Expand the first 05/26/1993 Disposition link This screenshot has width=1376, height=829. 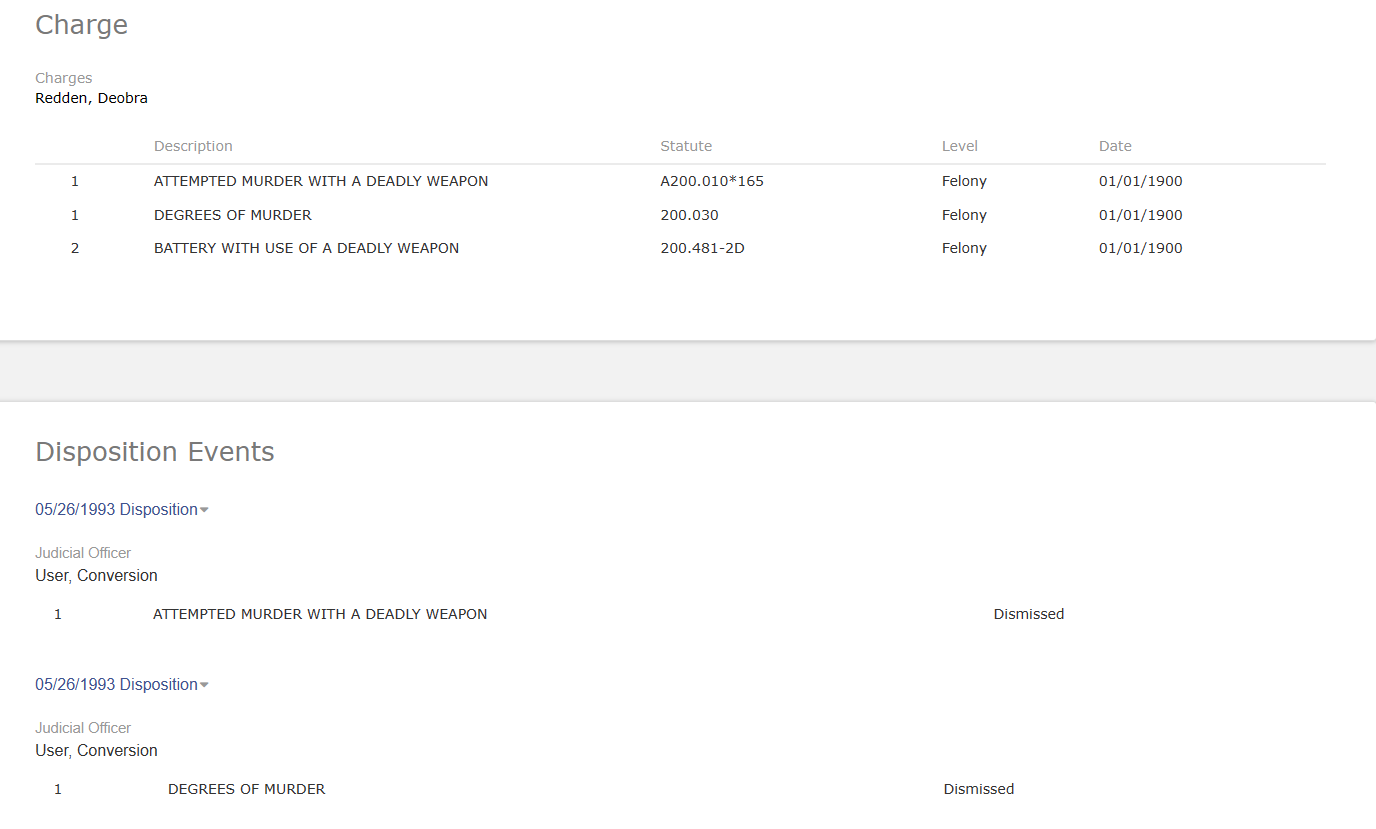tap(116, 510)
